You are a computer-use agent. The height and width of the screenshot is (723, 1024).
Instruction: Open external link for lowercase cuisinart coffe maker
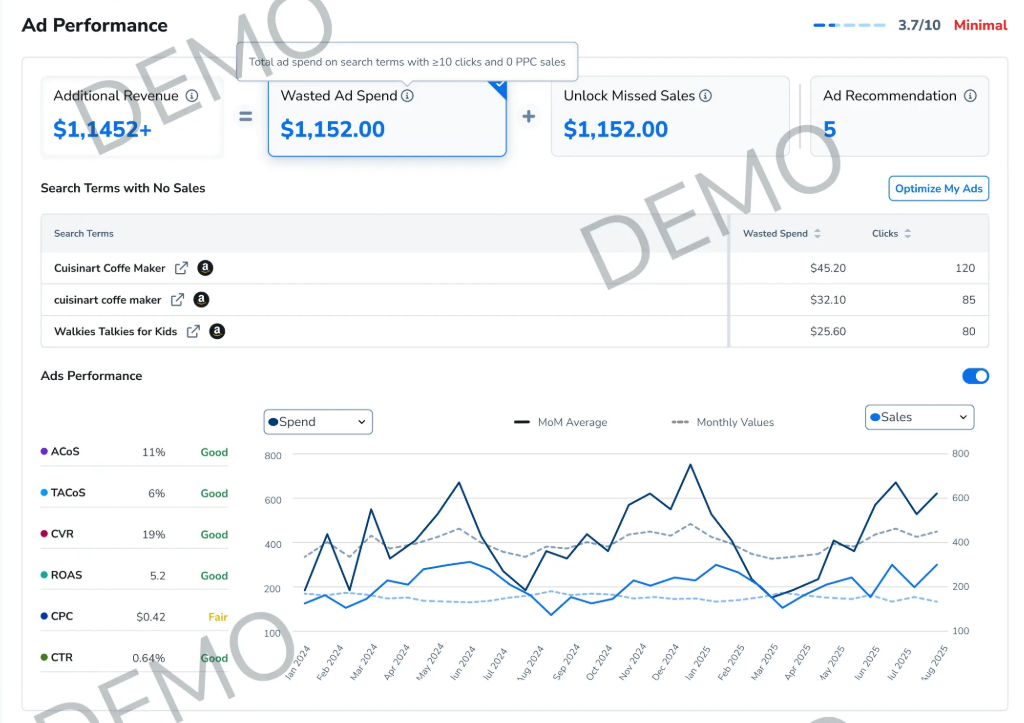point(177,300)
